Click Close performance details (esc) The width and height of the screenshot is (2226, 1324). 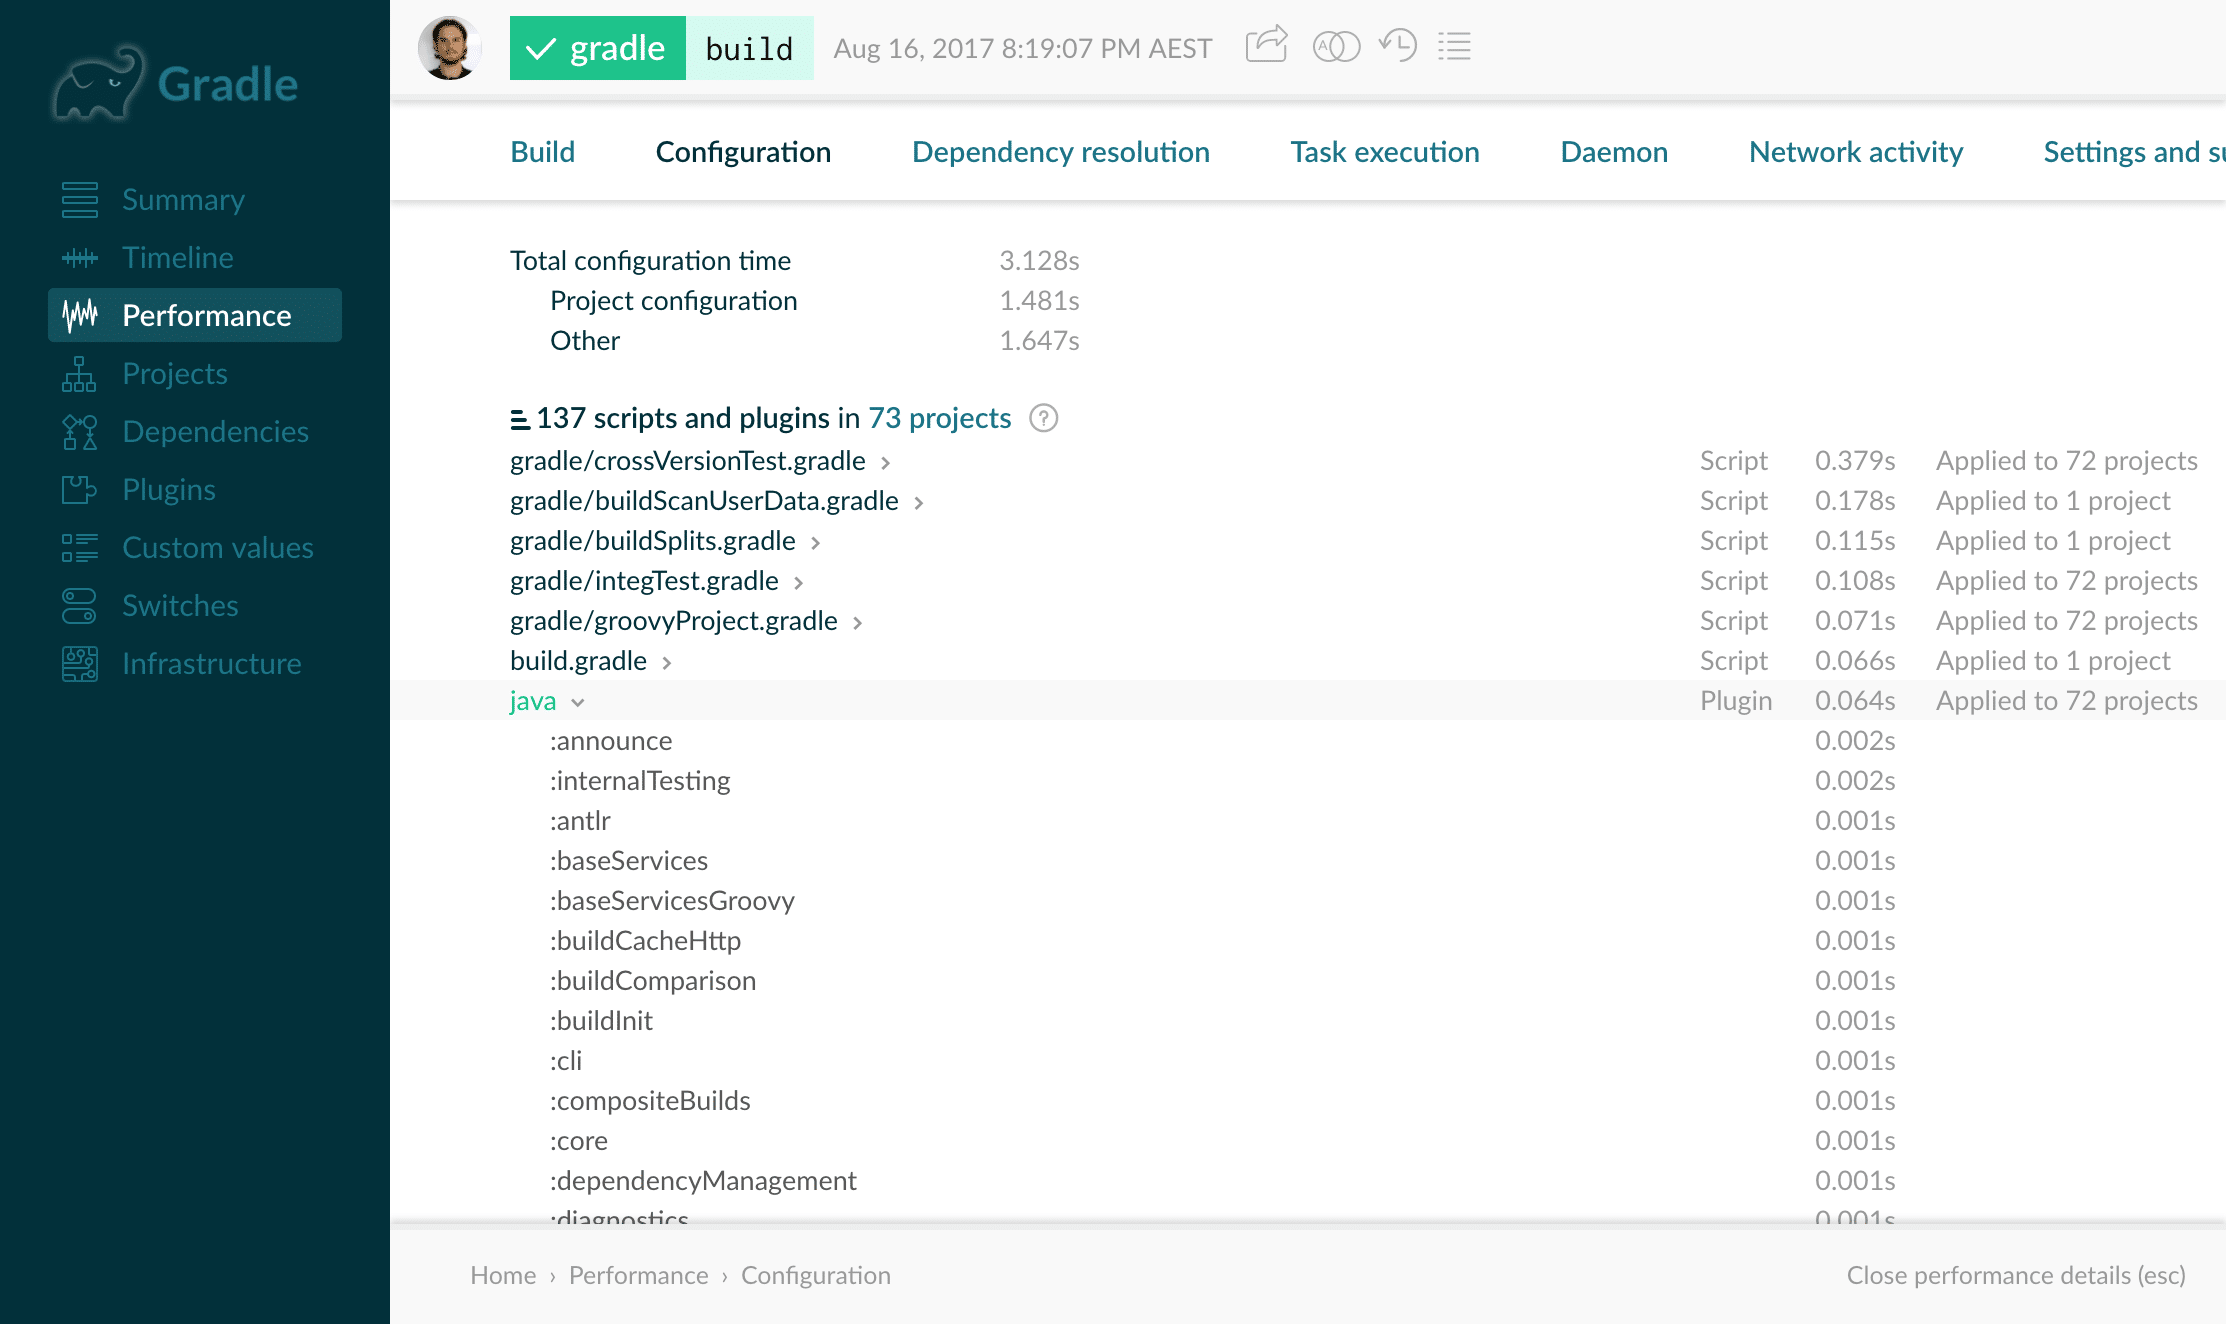coord(2016,1275)
